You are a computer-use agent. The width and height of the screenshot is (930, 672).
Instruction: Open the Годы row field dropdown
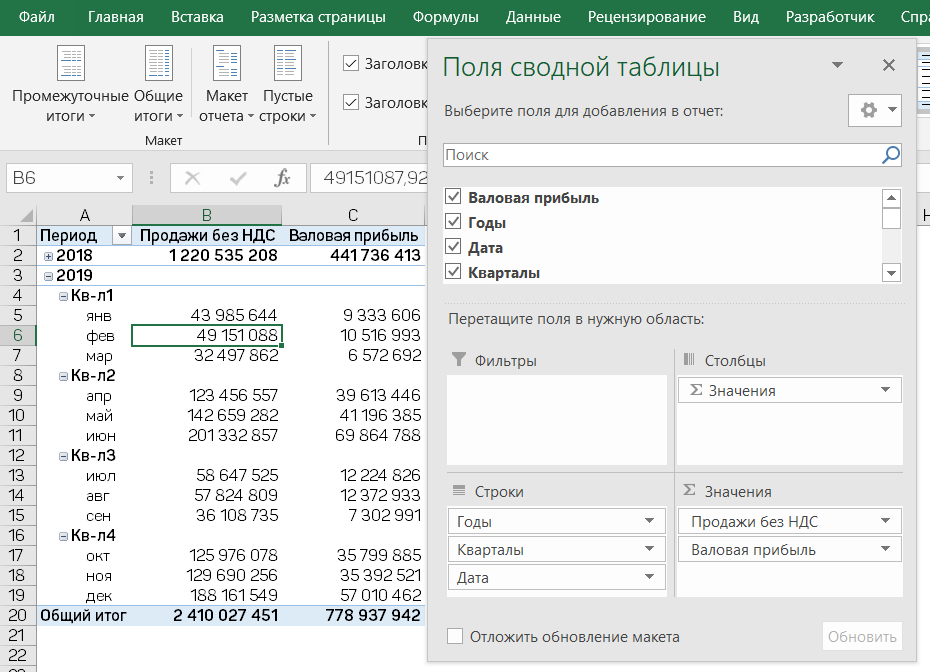[649, 521]
